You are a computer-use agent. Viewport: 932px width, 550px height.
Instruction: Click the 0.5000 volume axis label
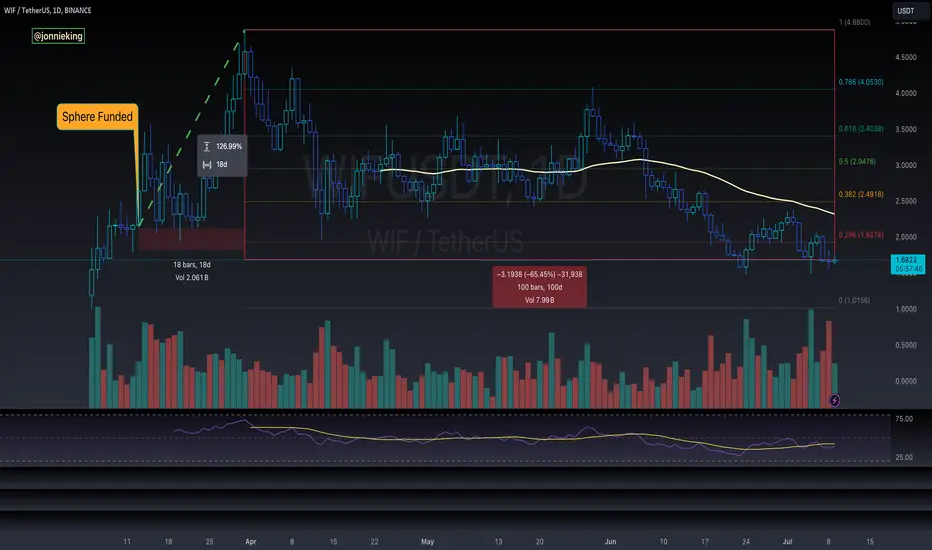point(906,345)
